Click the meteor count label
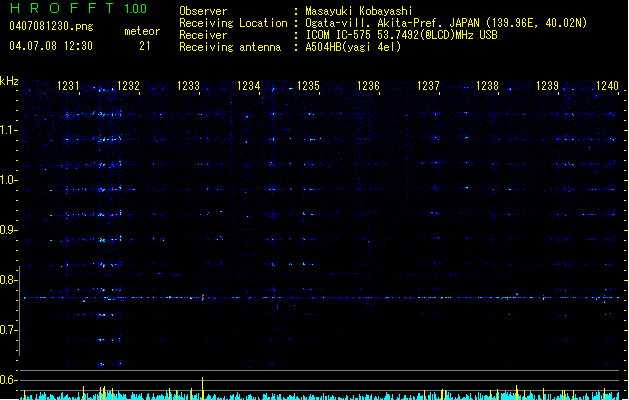 [x=142, y=31]
